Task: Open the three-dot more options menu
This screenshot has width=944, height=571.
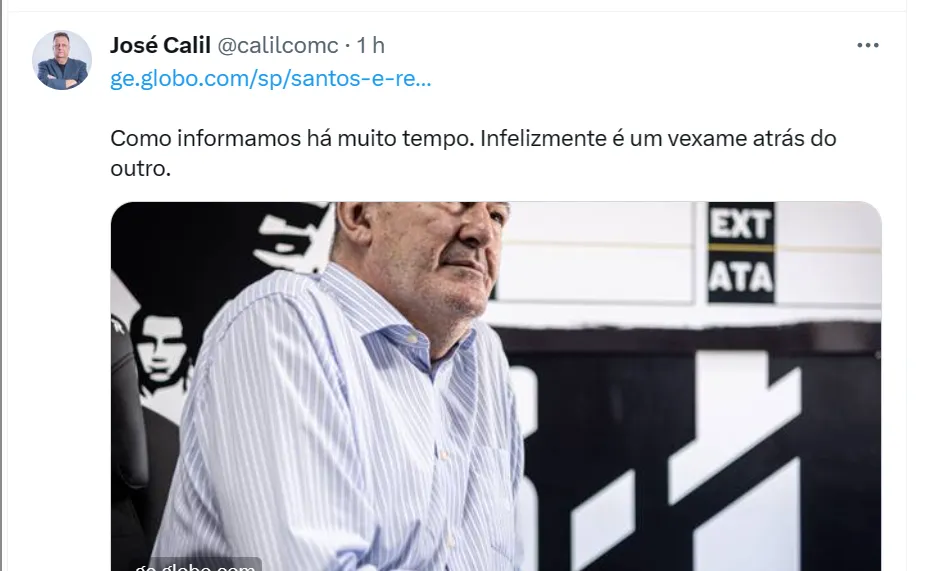Action: [x=868, y=45]
